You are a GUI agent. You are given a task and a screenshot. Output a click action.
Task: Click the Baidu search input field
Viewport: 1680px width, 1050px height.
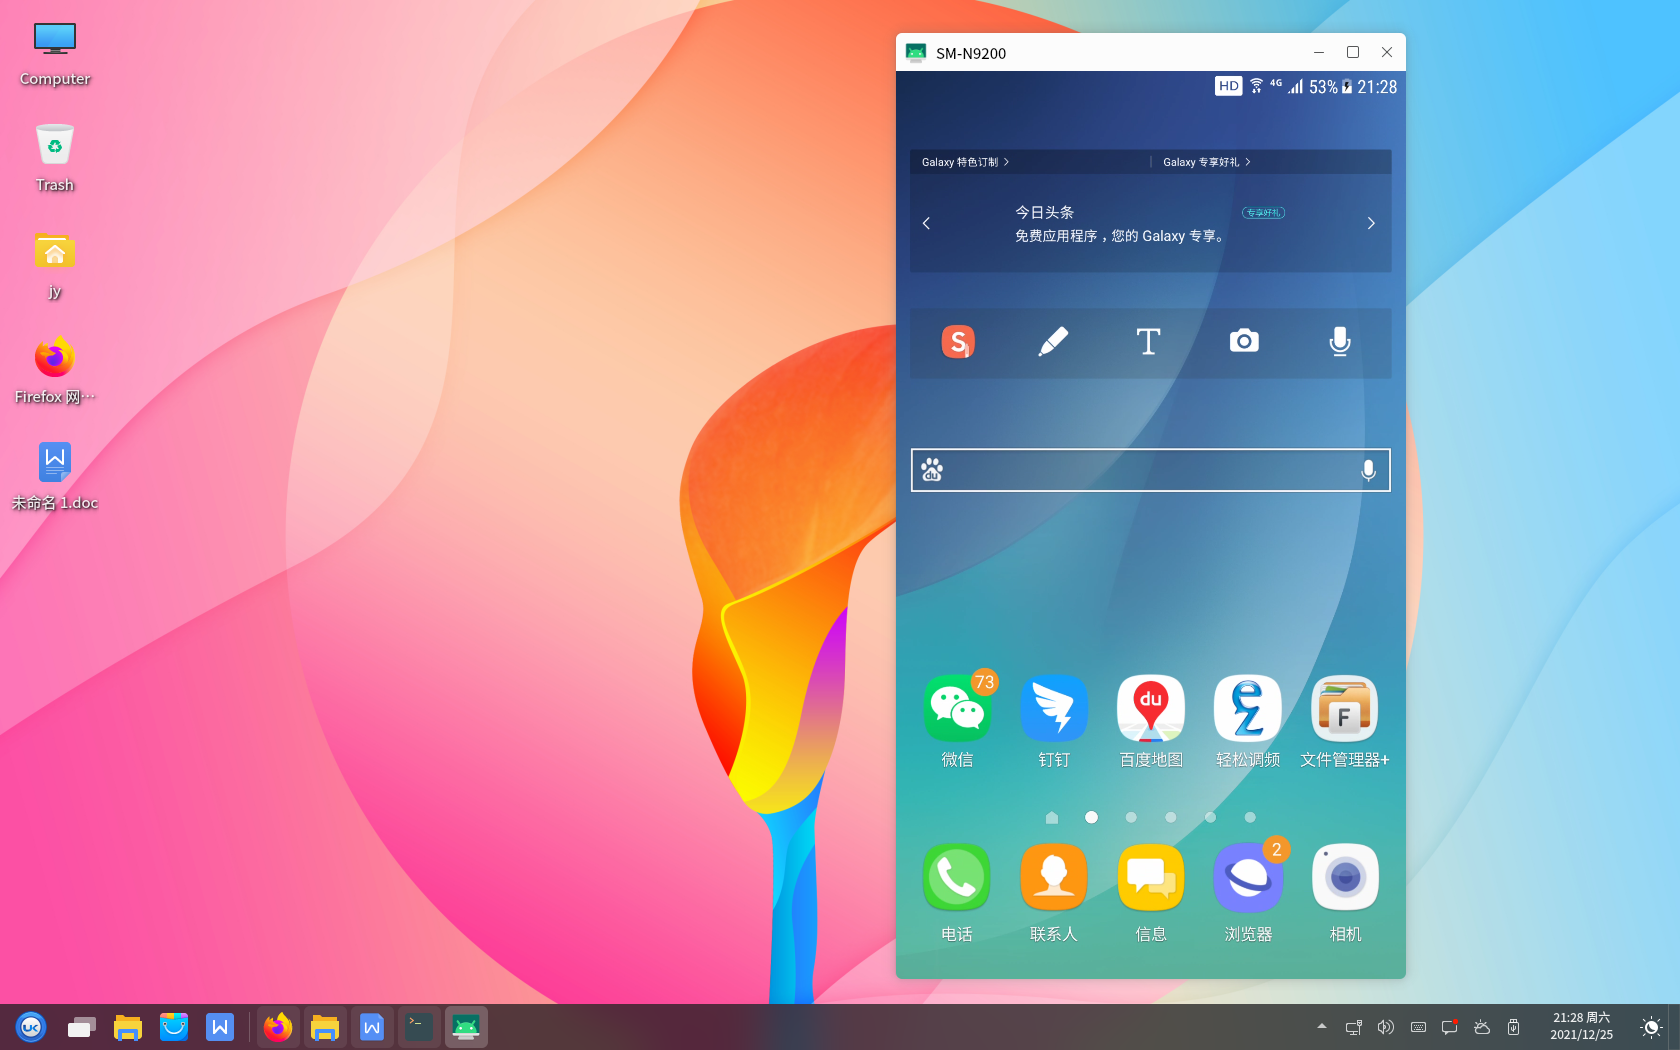[1151, 470]
